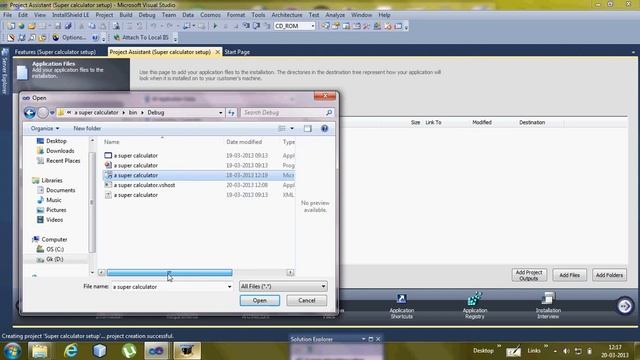Viewport: 640px width, 360px height.
Task: Go to Application Registry step
Action: (474, 306)
